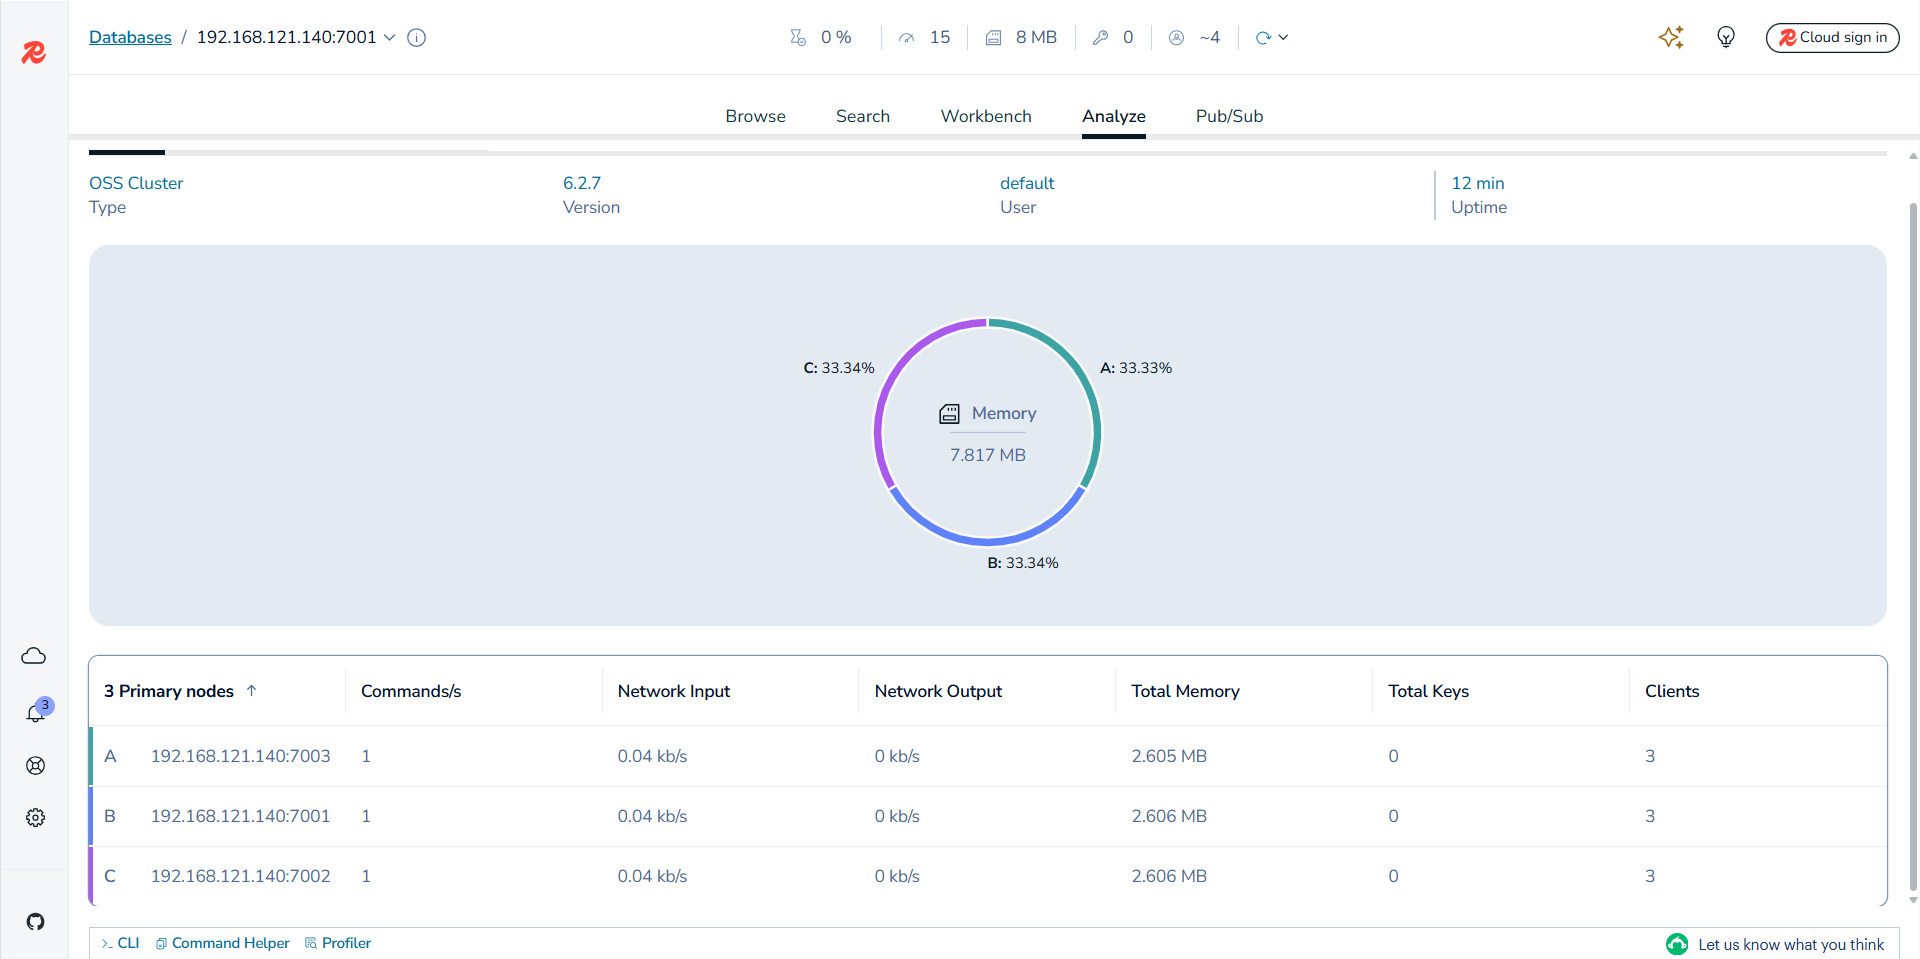Click the total keys key icon
This screenshot has width=1920, height=959.
point(1100,37)
